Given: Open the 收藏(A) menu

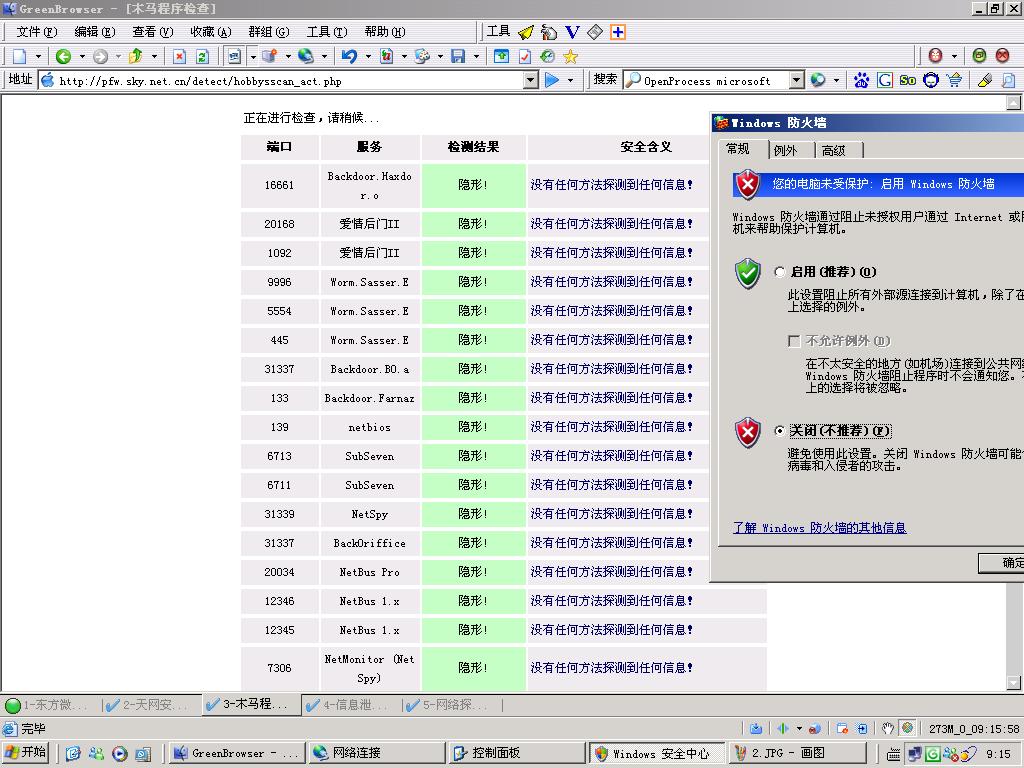Looking at the screenshot, I should 211,32.
